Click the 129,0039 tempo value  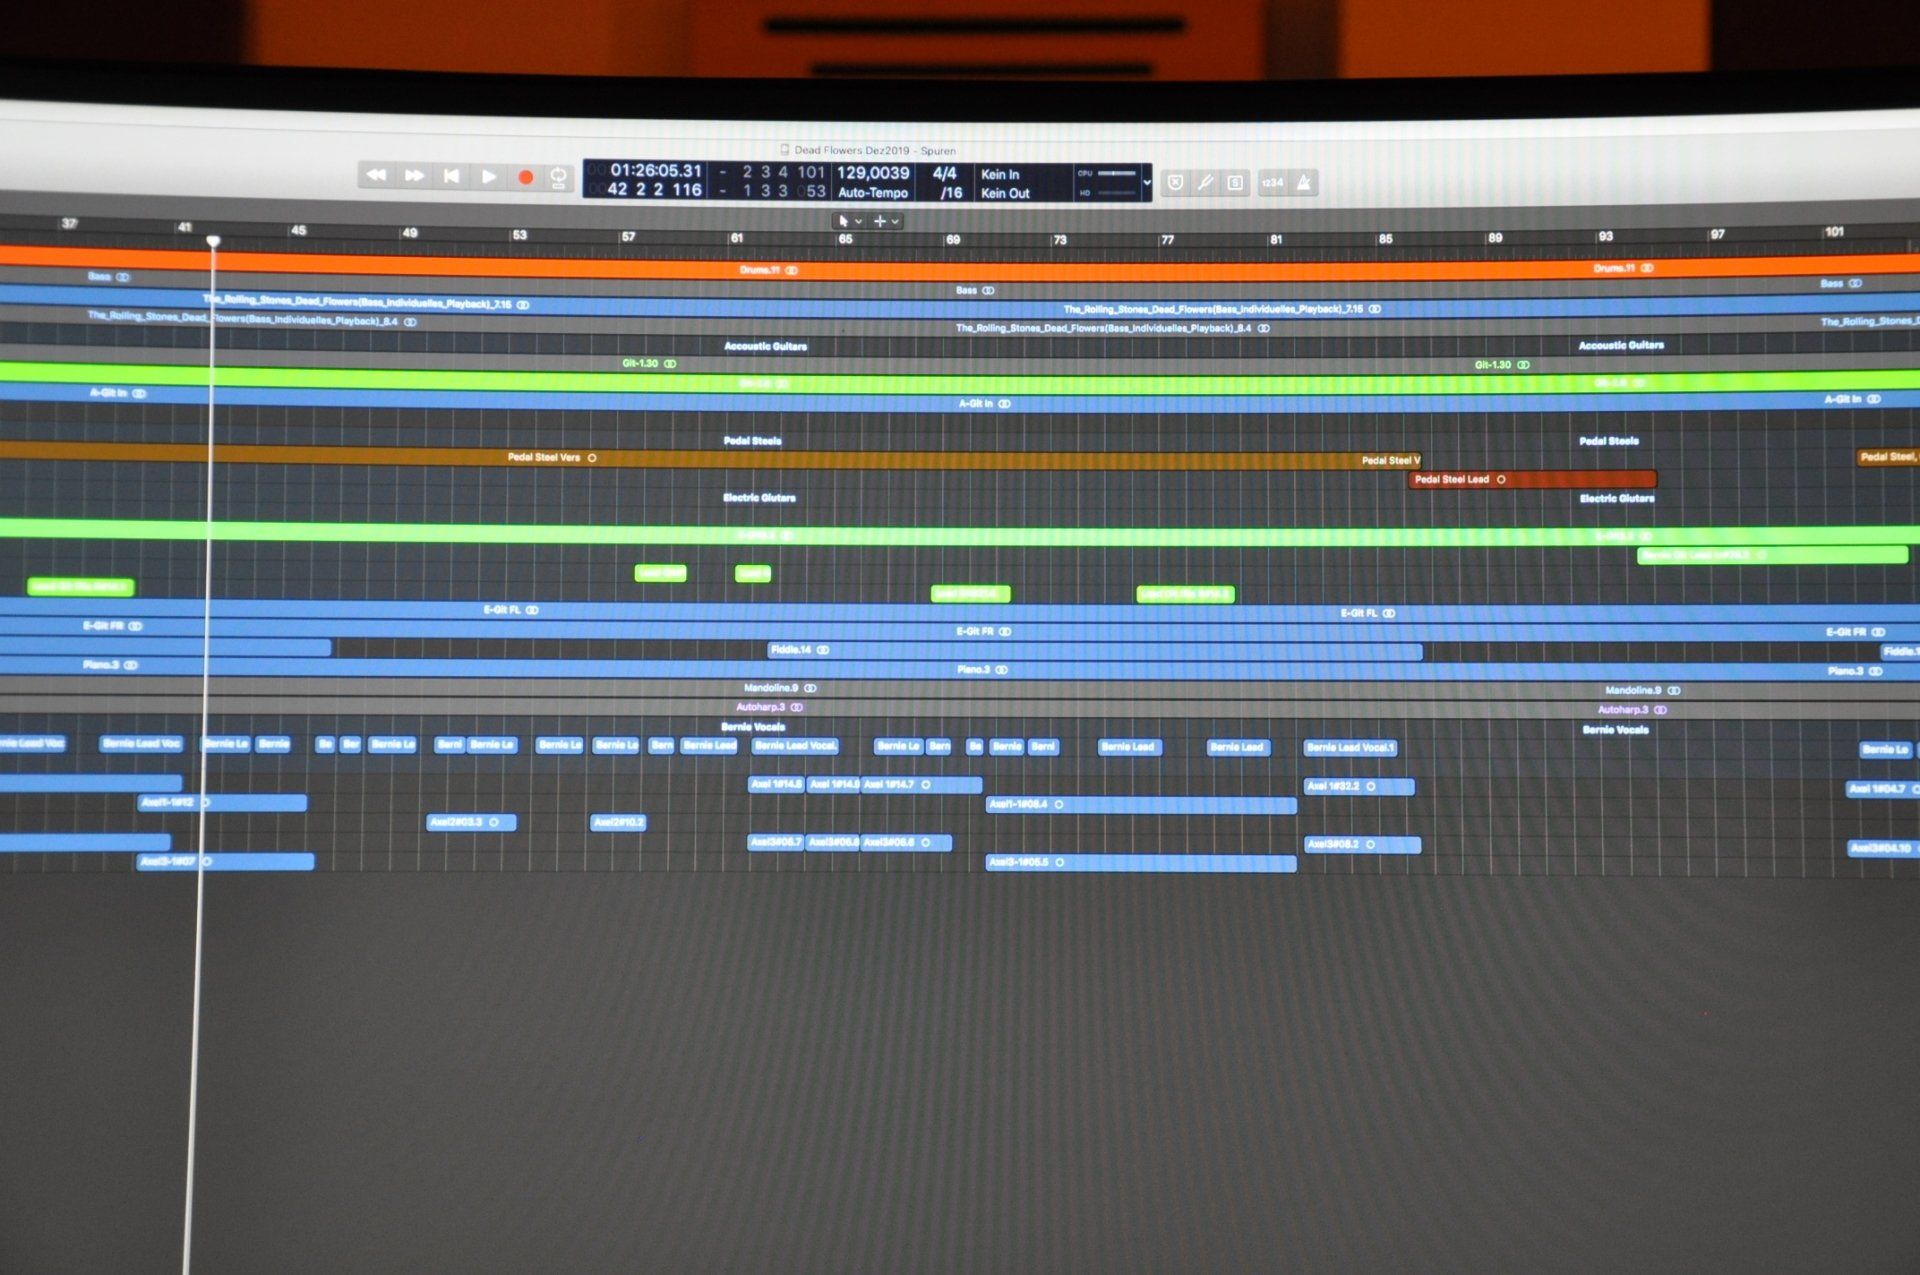[x=872, y=173]
